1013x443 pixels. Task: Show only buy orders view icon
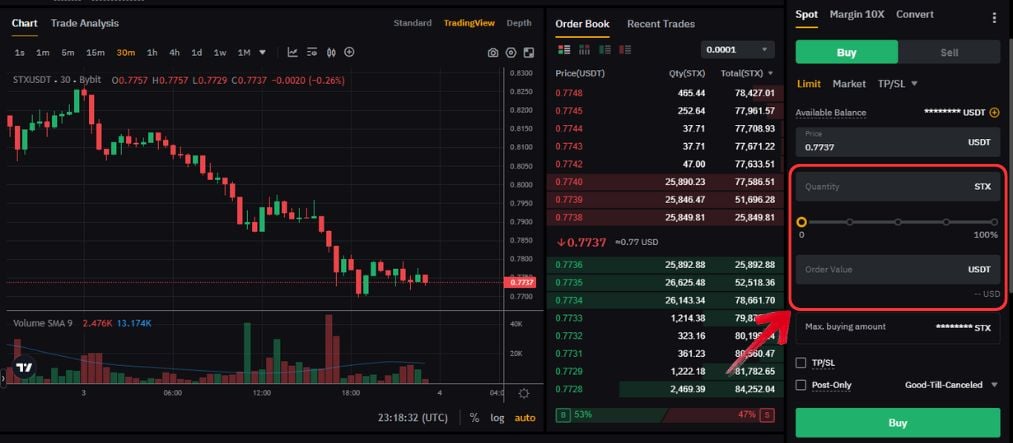pos(605,50)
